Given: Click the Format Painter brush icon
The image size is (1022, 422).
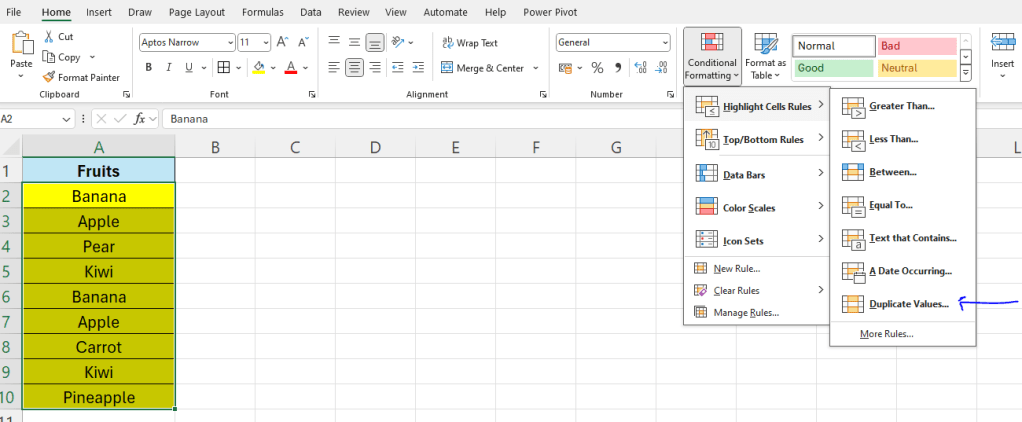Looking at the screenshot, I should coord(47,77).
